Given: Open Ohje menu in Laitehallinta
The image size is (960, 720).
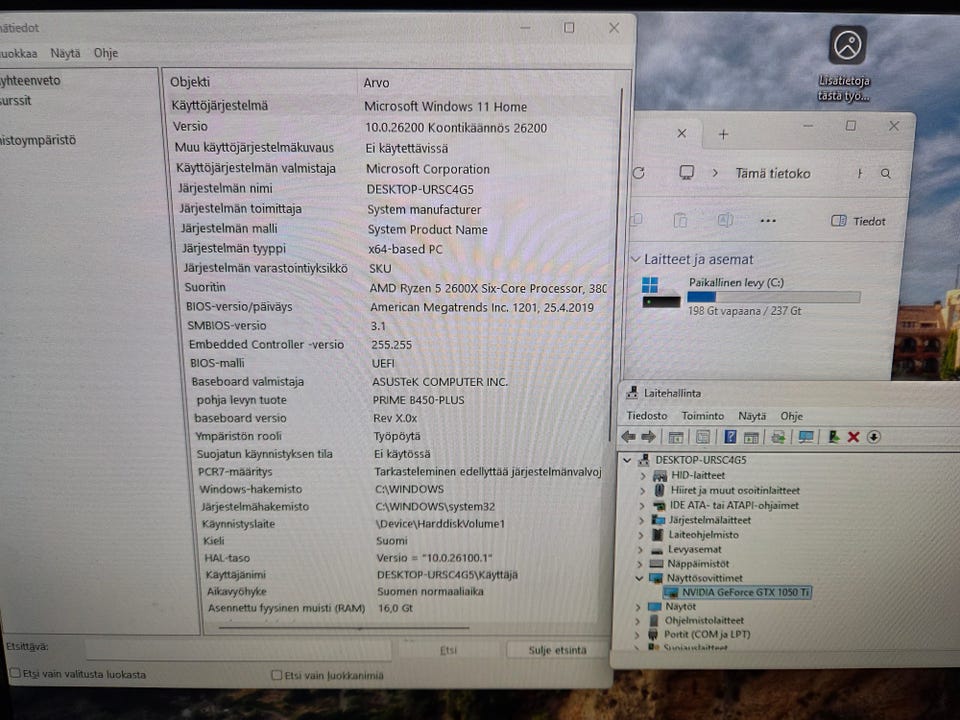Looking at the screenshot, I should (791, 416).
